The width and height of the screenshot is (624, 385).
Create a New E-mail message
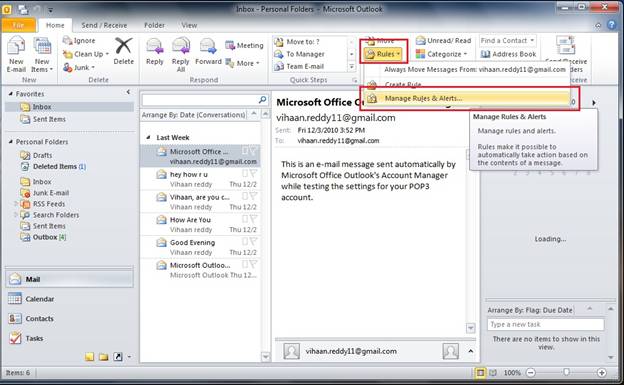click(16, 54)
